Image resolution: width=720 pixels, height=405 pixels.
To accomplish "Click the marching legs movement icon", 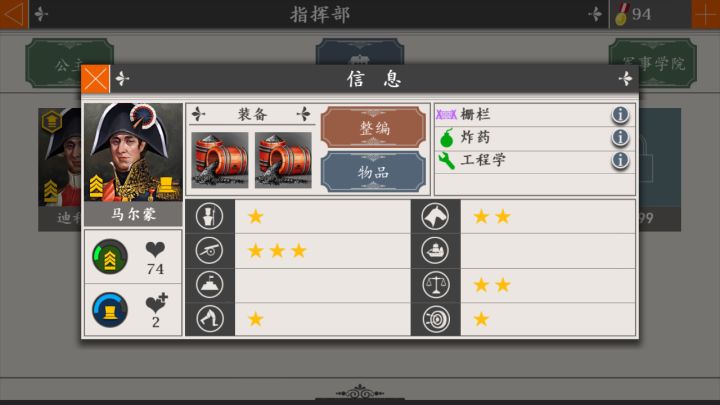I will tap(209, 319).
